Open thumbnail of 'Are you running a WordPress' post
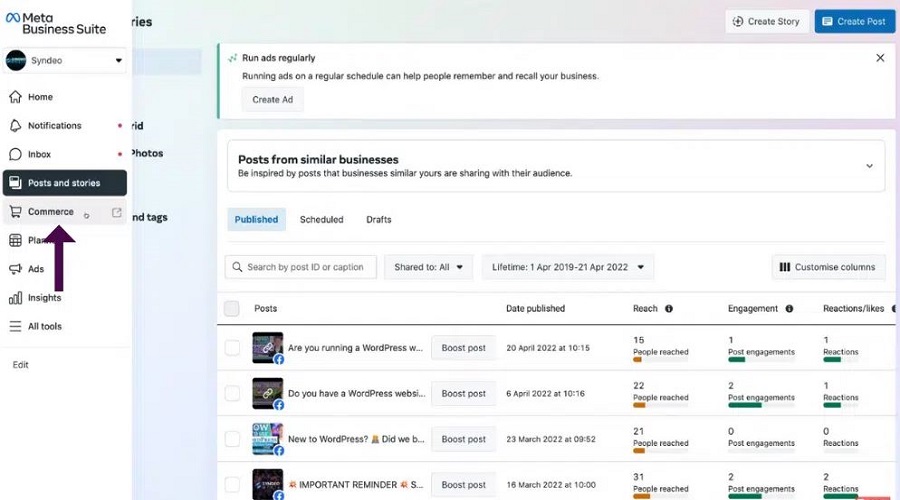Screen dimensions: 900x500 coord(267,347)
